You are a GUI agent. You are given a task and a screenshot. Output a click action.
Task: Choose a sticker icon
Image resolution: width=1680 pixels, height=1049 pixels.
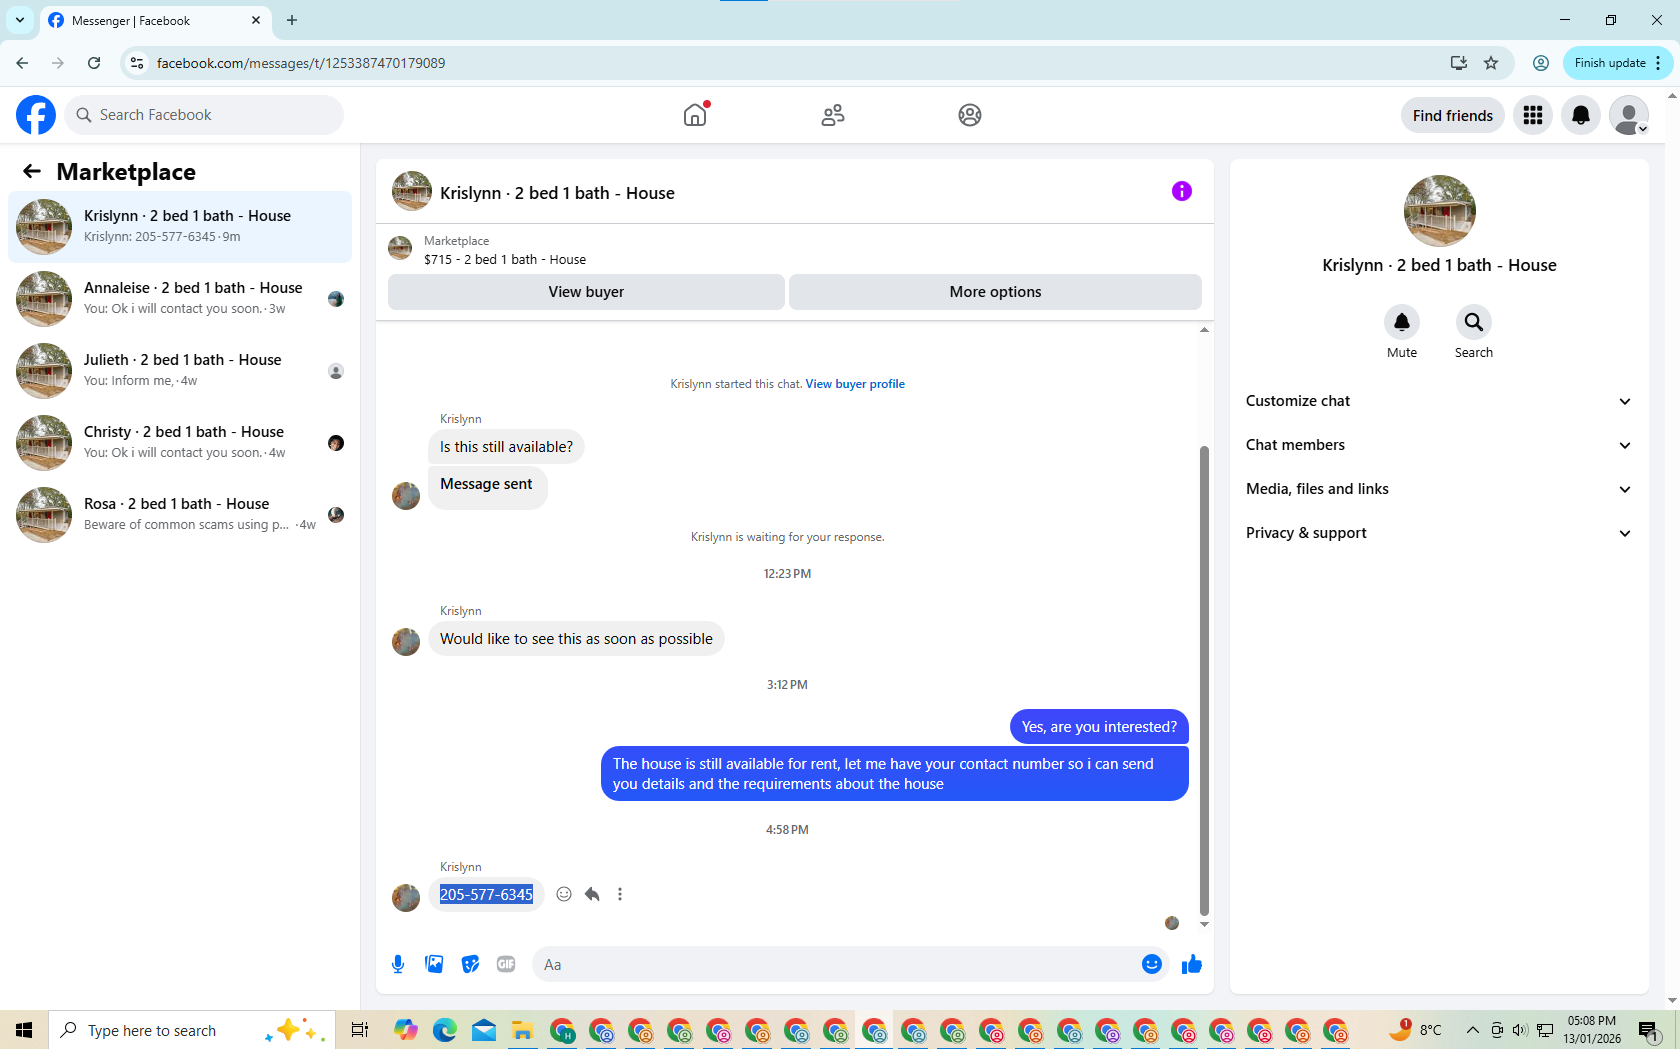[470, 964]
